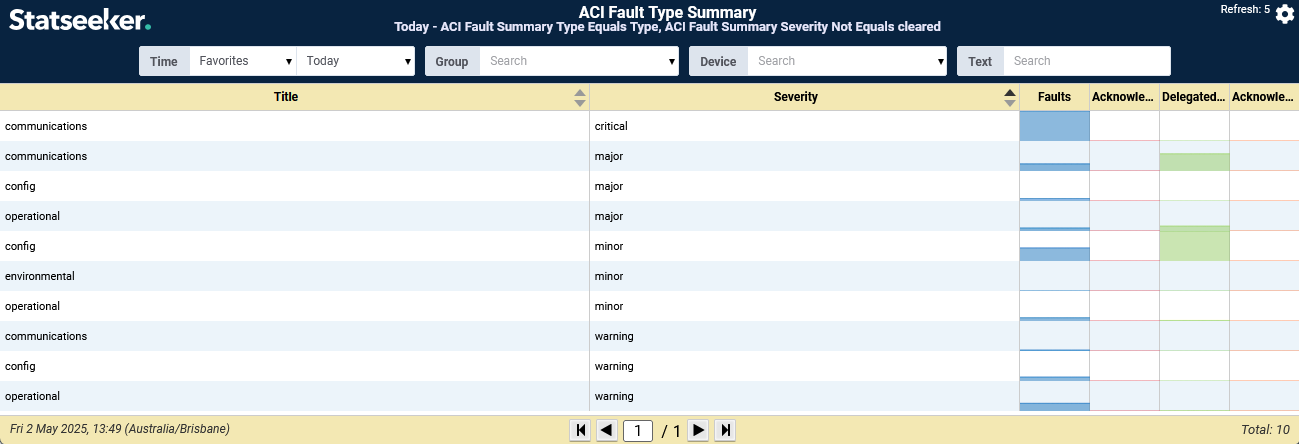Focus the Text search field
This screenshot has height=444, width=1299.
(1087, 61)
